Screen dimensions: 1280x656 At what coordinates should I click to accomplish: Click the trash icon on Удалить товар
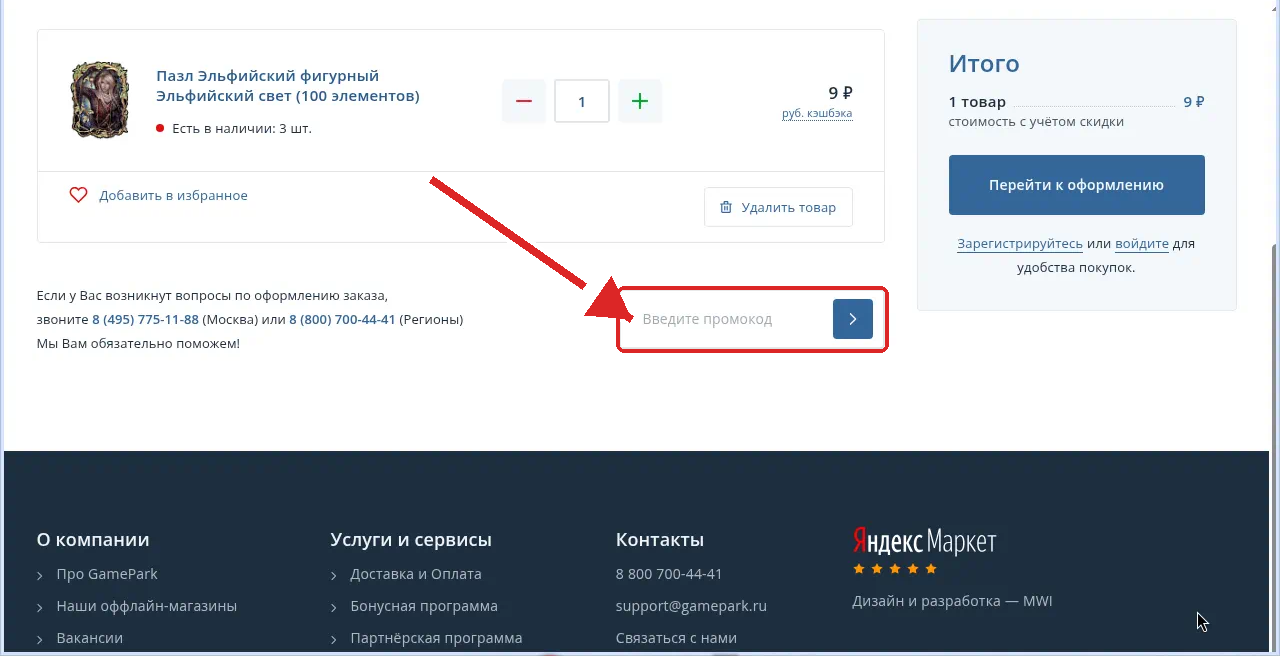pyautogui.click(x=726, y=207)
